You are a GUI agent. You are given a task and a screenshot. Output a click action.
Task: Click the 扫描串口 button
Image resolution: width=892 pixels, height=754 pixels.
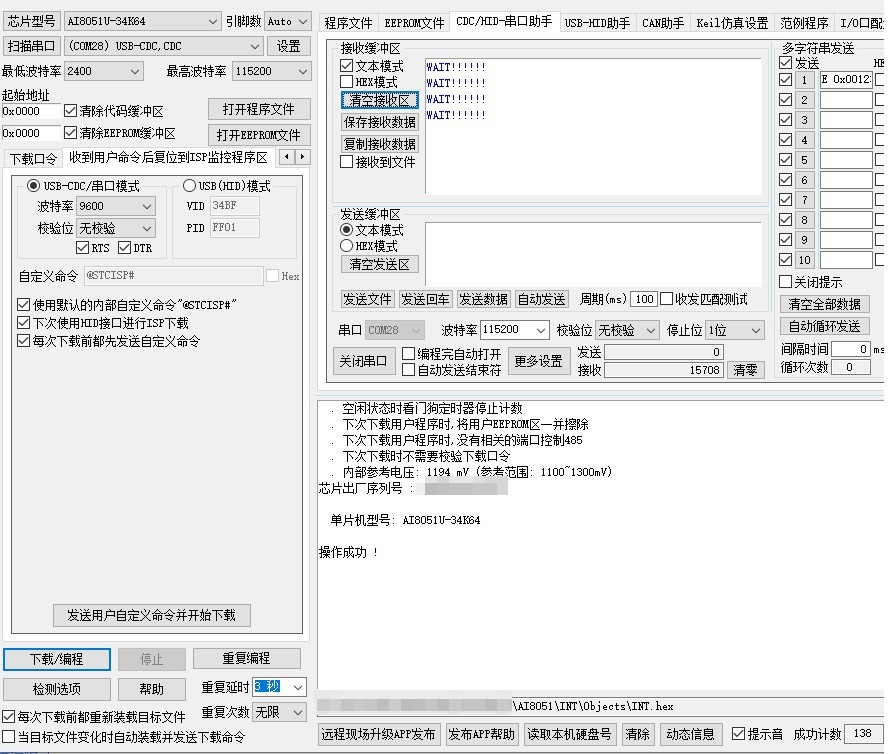31,46
